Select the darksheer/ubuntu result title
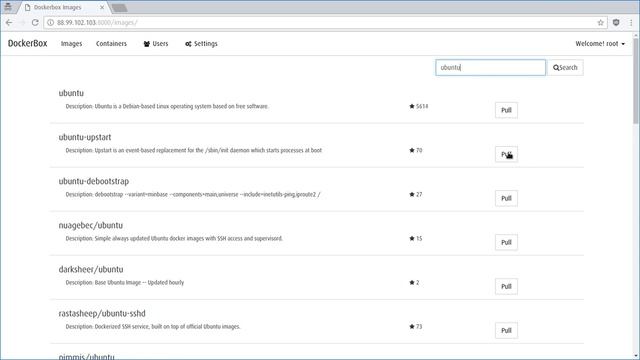The image size is (640, 360). (x=91, y=269)
